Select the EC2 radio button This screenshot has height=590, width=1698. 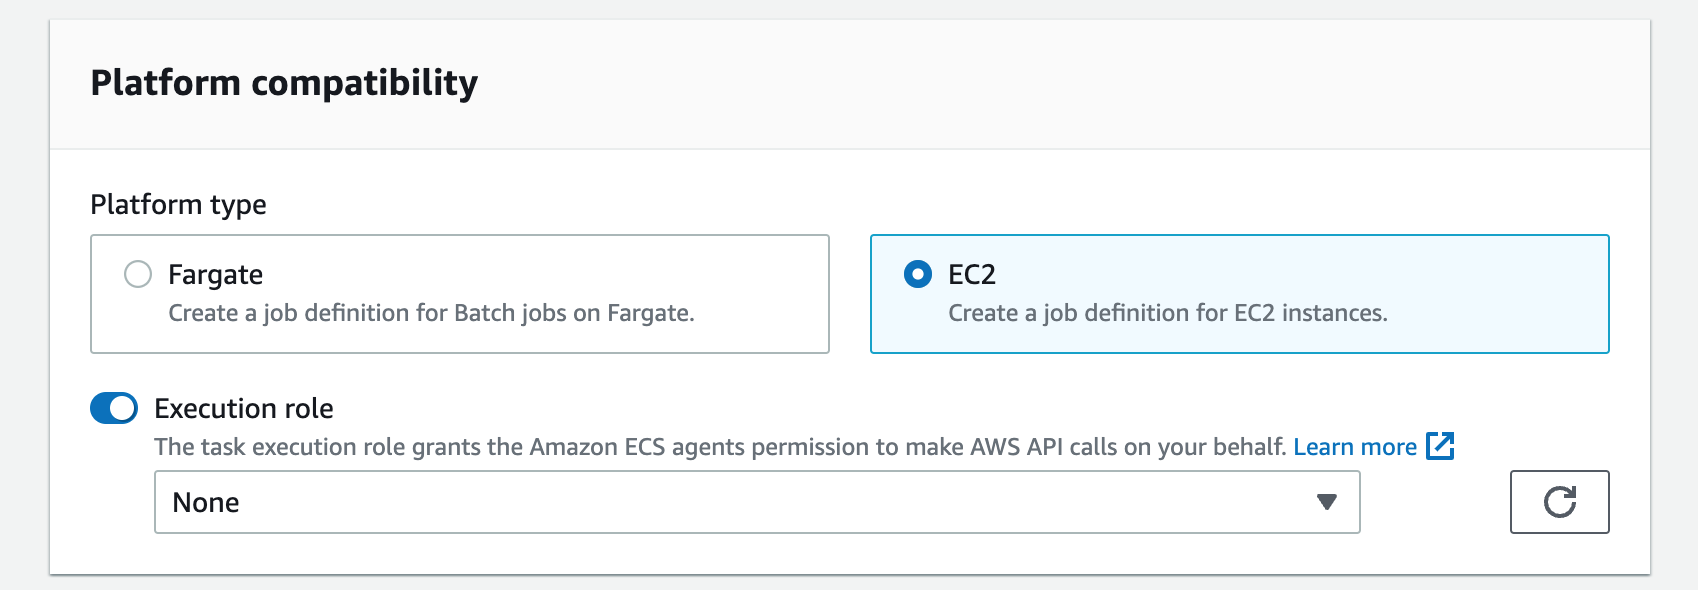(x=918, y=274)
